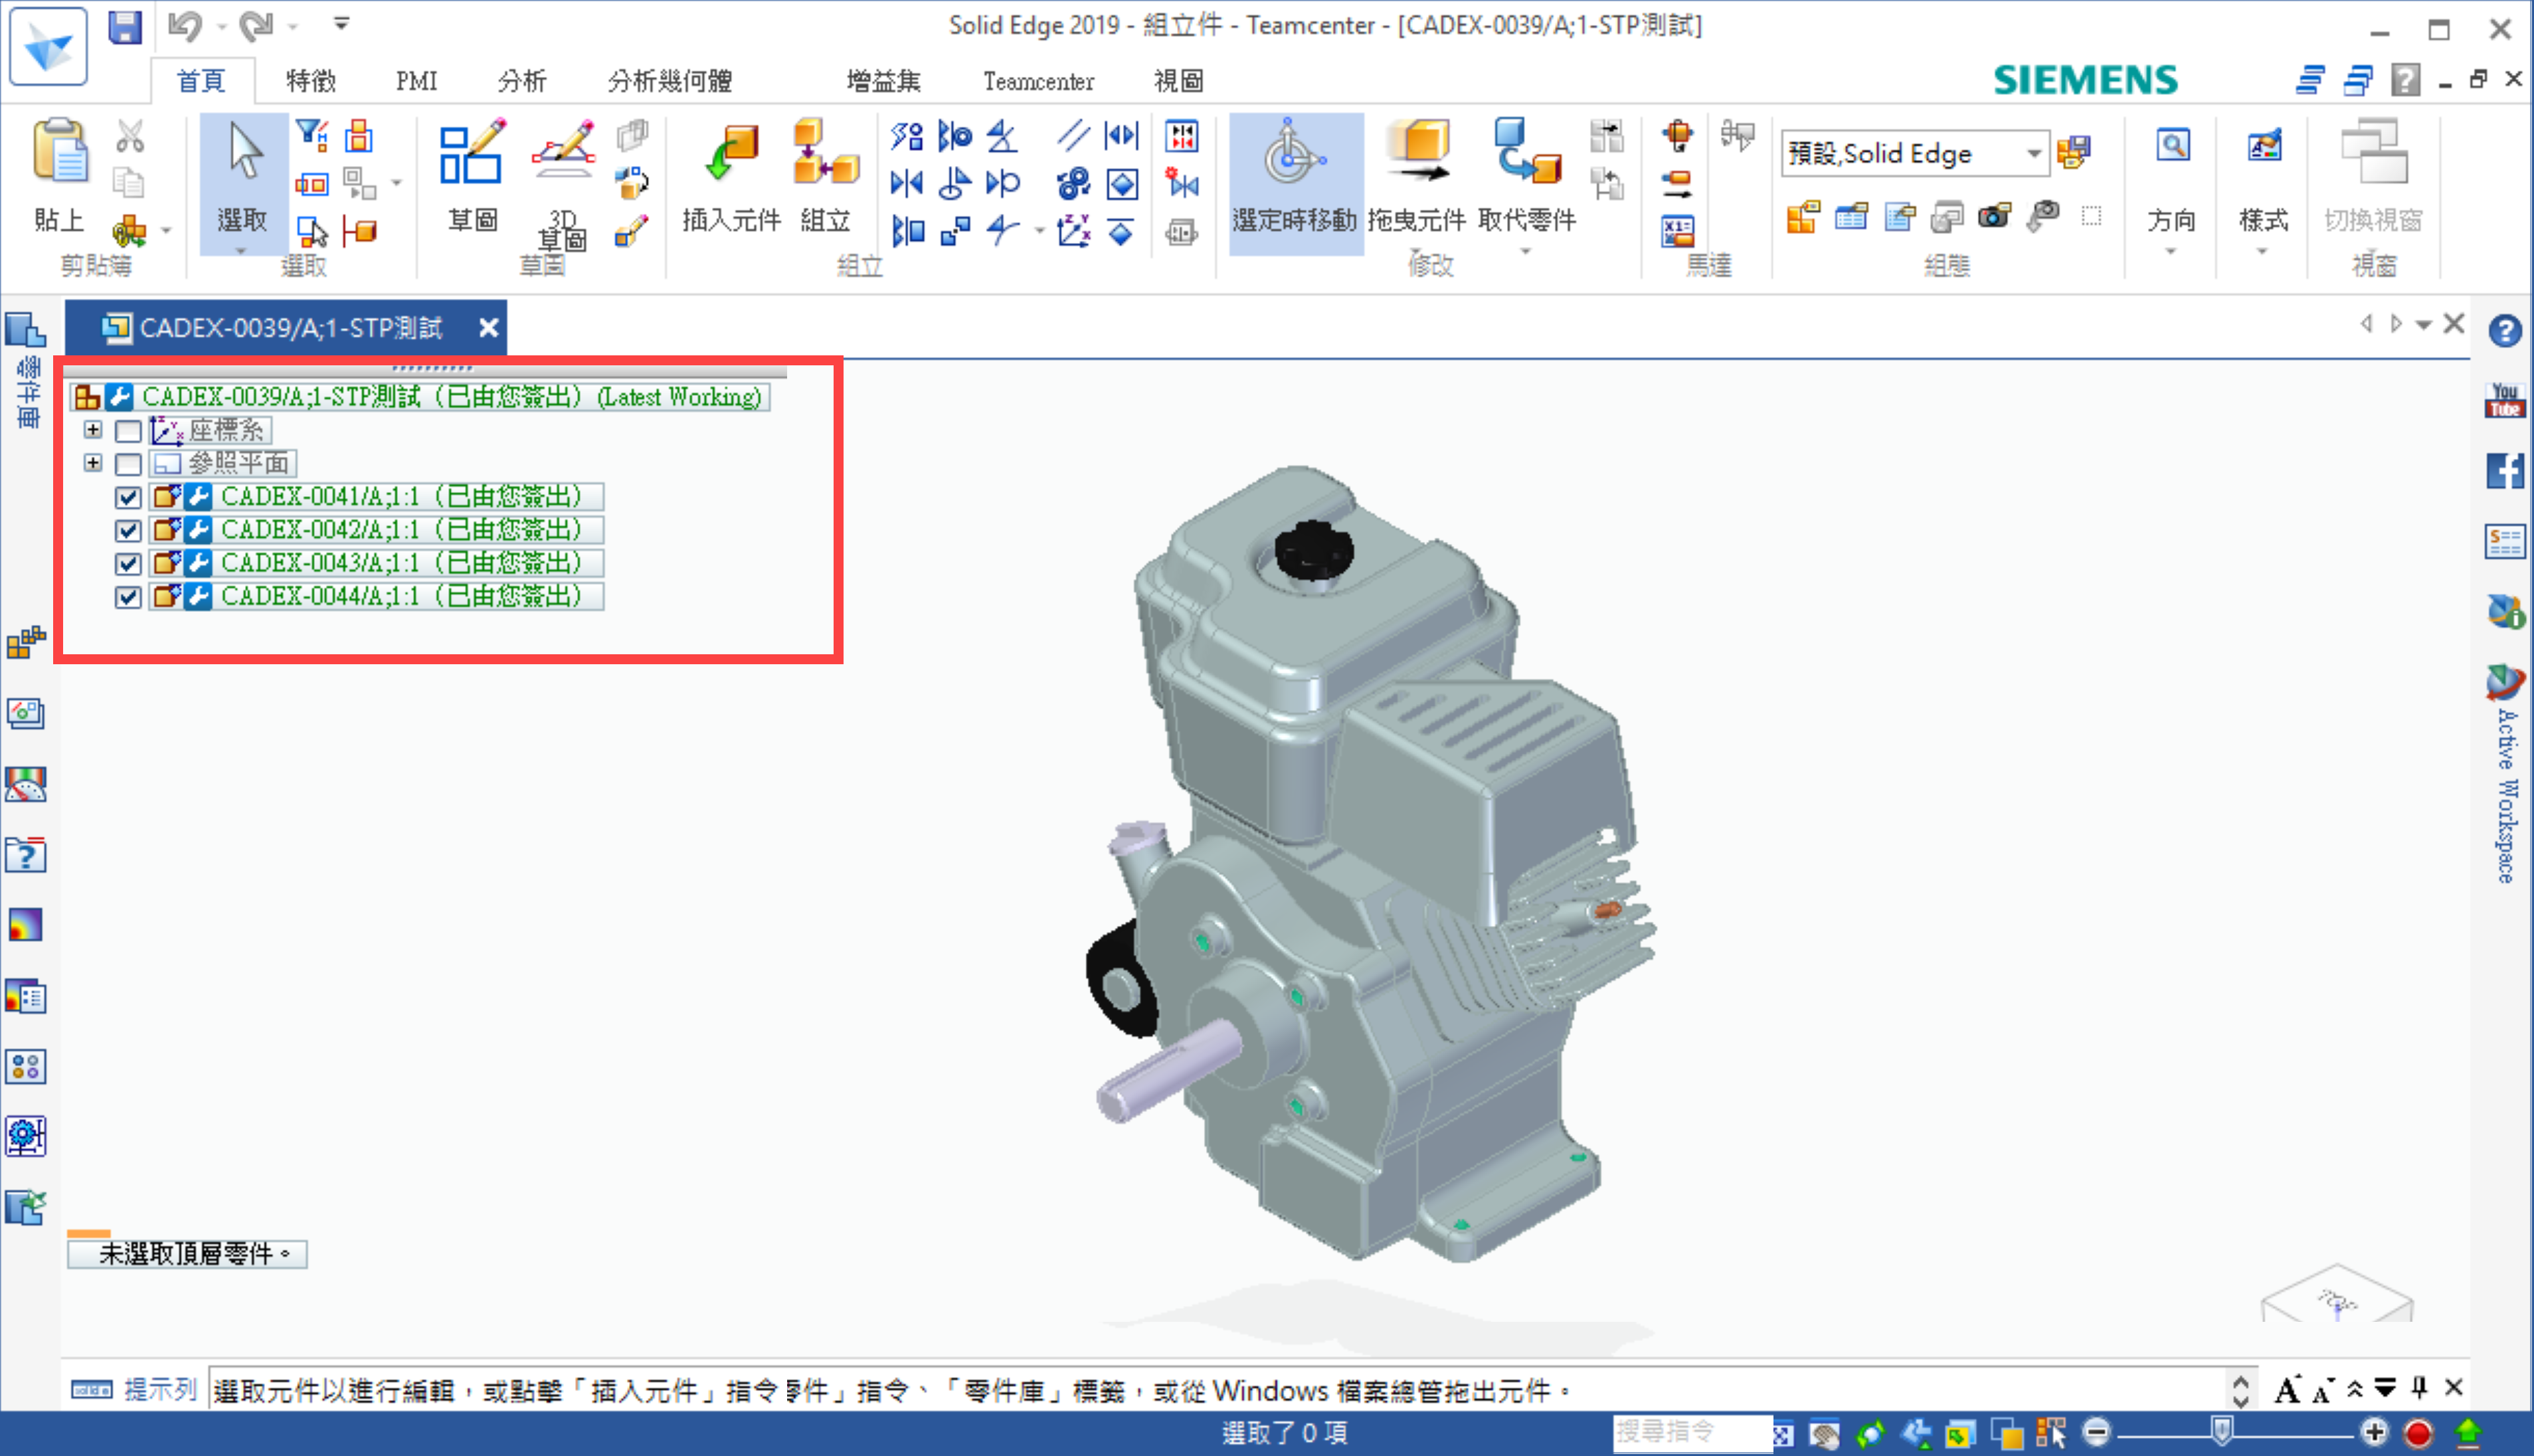Uncheck the CADEX-0042/A;1:1 component checkbox
The height and width of the screenshot is (1456, 2534).
(128, 530)
